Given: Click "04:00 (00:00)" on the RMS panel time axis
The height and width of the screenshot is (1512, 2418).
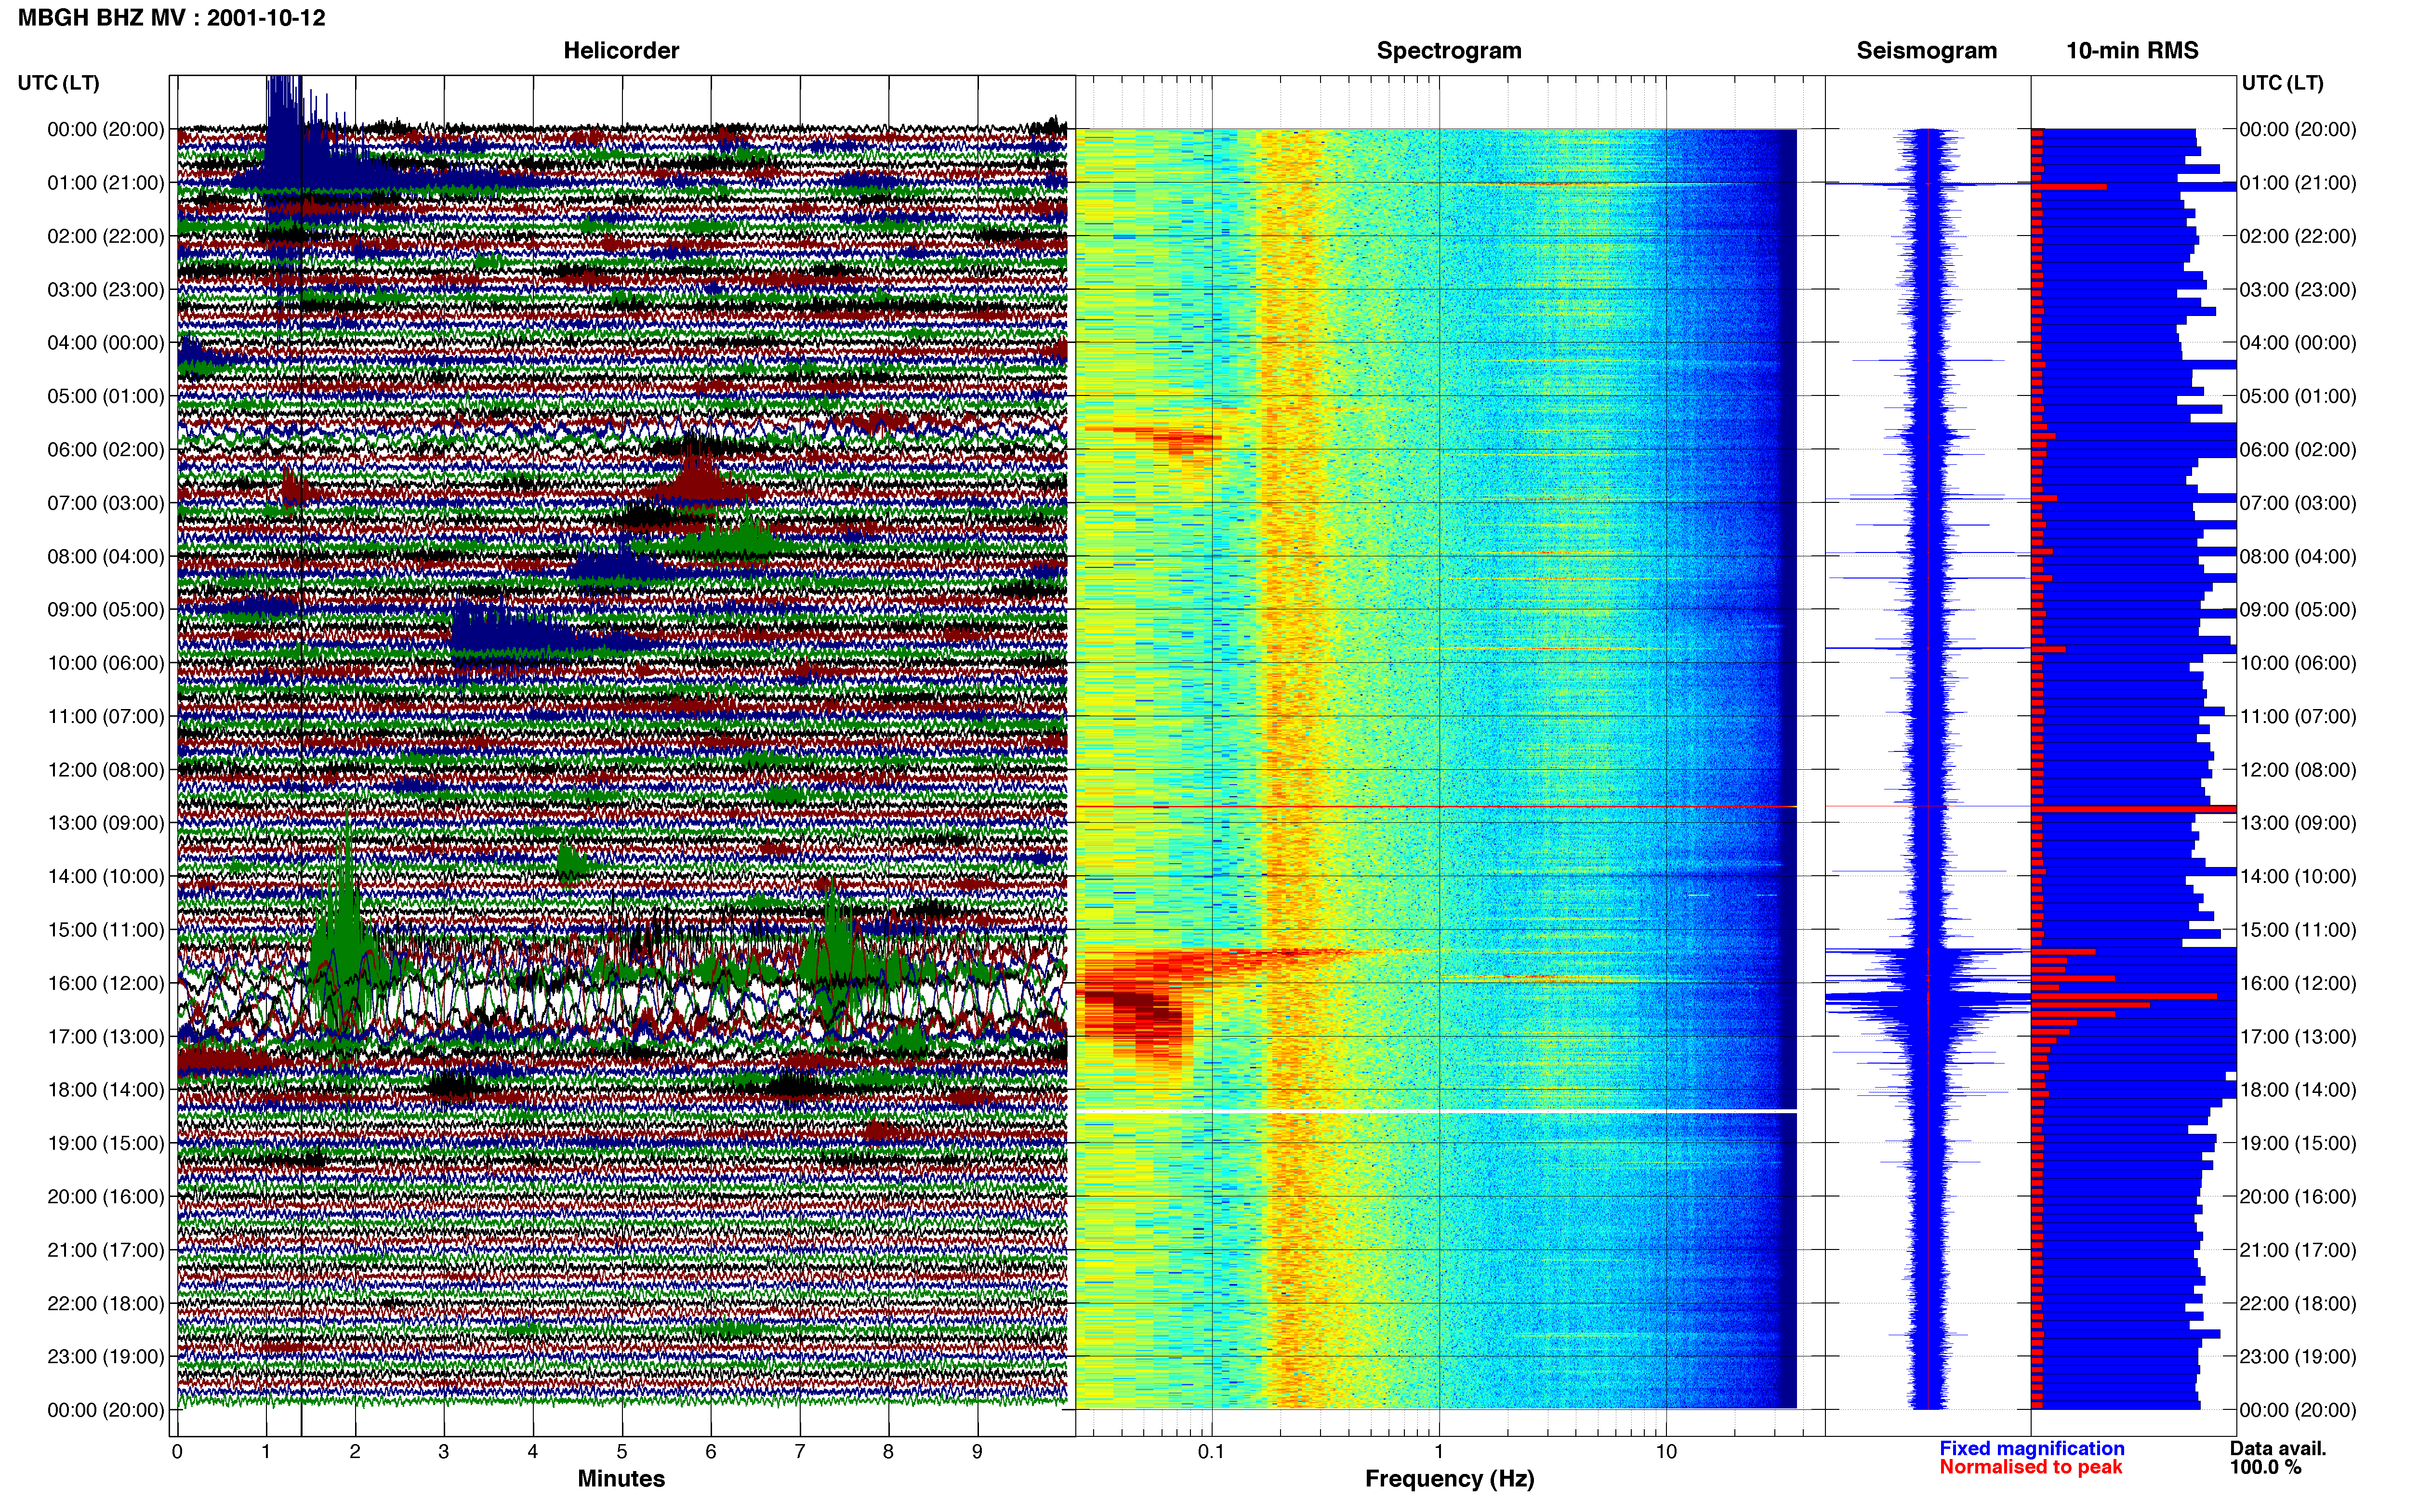Looking at the screenshot, I should click(2298, 343).
